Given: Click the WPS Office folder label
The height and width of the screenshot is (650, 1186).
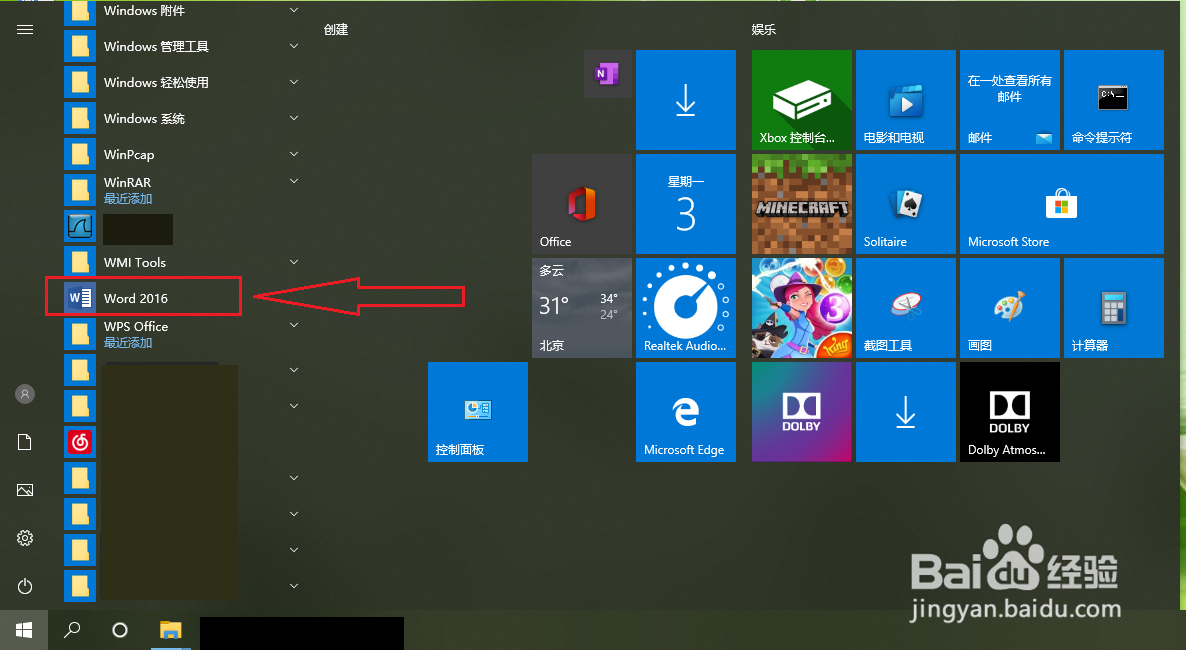Looking at the screenshot, I should click(136, 326).
